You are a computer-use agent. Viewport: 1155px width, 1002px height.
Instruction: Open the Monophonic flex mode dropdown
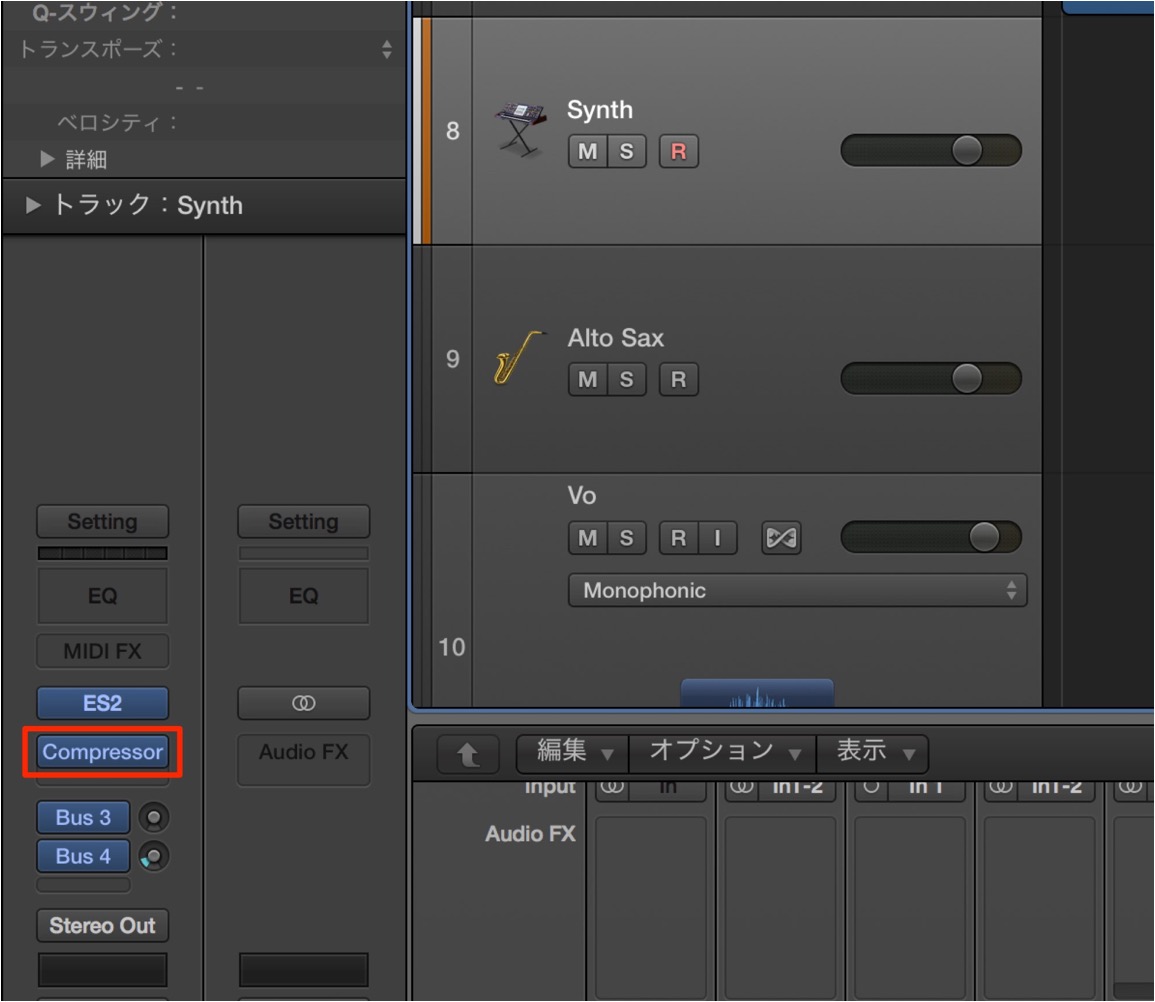tap(797, 590)
